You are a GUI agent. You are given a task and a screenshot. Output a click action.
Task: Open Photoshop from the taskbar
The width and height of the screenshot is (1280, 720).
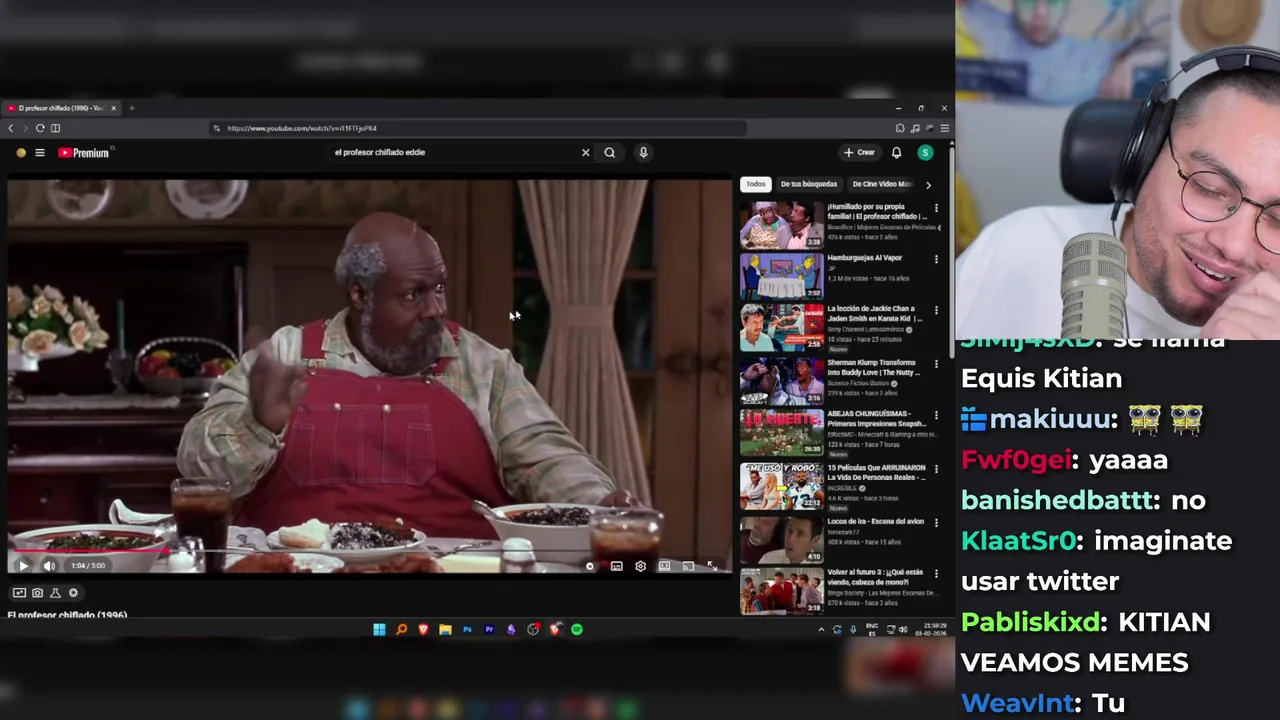pyautogui.click(x=467, y=629)
